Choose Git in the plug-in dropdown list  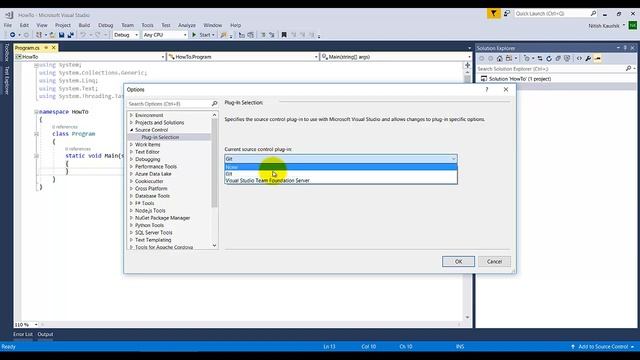click(x=341, y=174)
